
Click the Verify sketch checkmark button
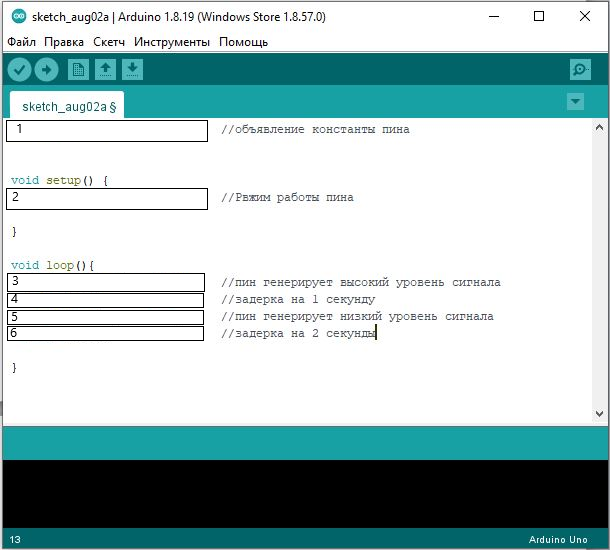click(19, 70)
